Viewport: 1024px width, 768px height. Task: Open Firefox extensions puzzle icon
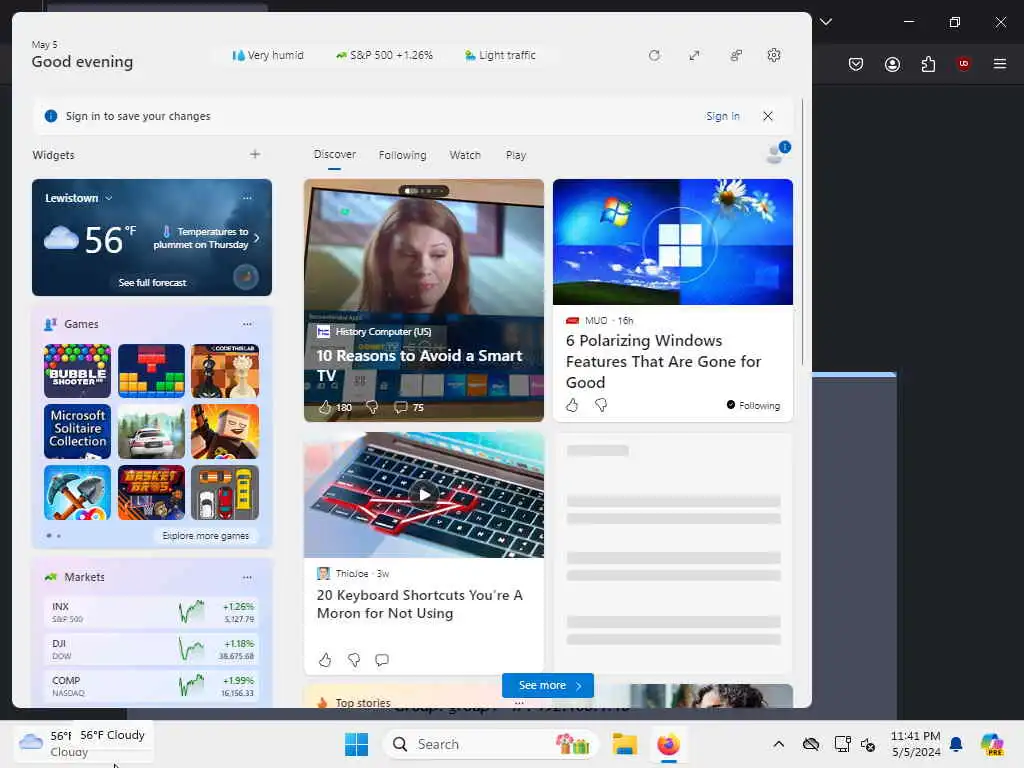pyautogui.click(x=928, y=64)
